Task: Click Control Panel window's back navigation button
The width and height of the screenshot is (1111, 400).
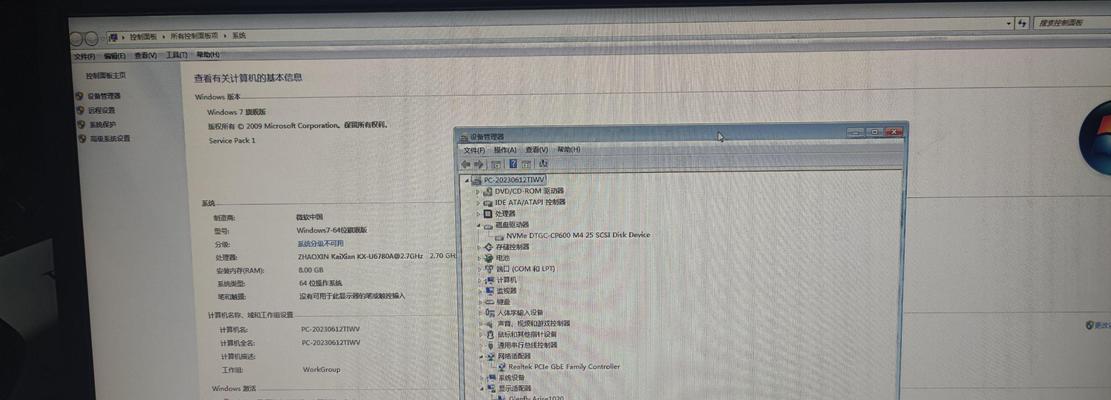Action: [x=78, y=39]
